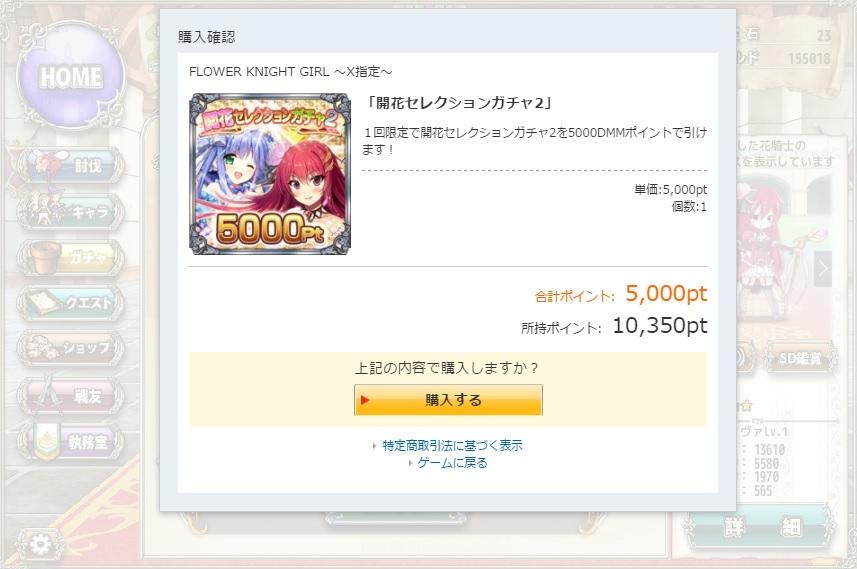Click the 合計ポイント 5,000pt amount
This screenshot has height=569, width=857.
666,294
